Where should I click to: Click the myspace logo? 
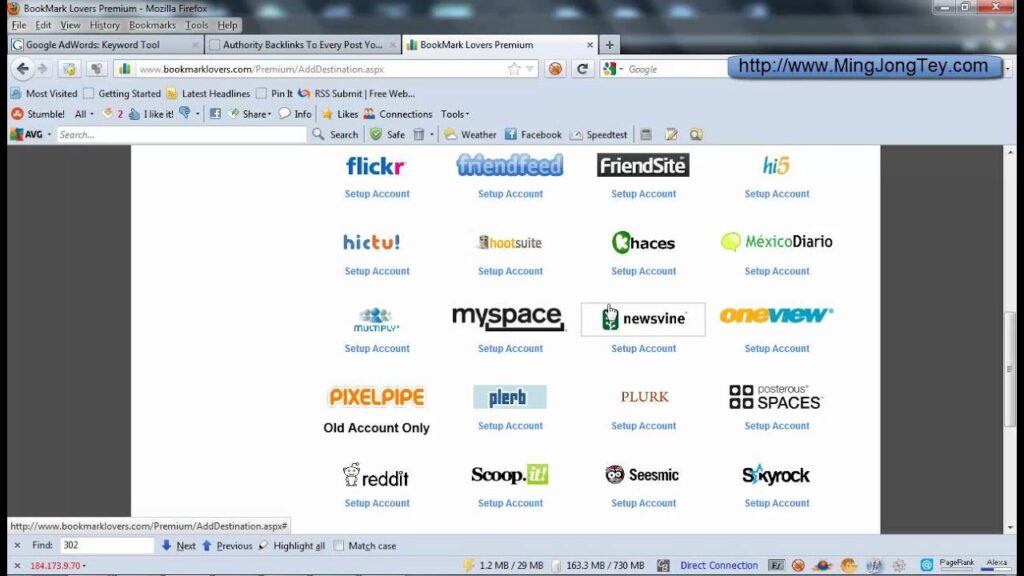tap(509, 318)
